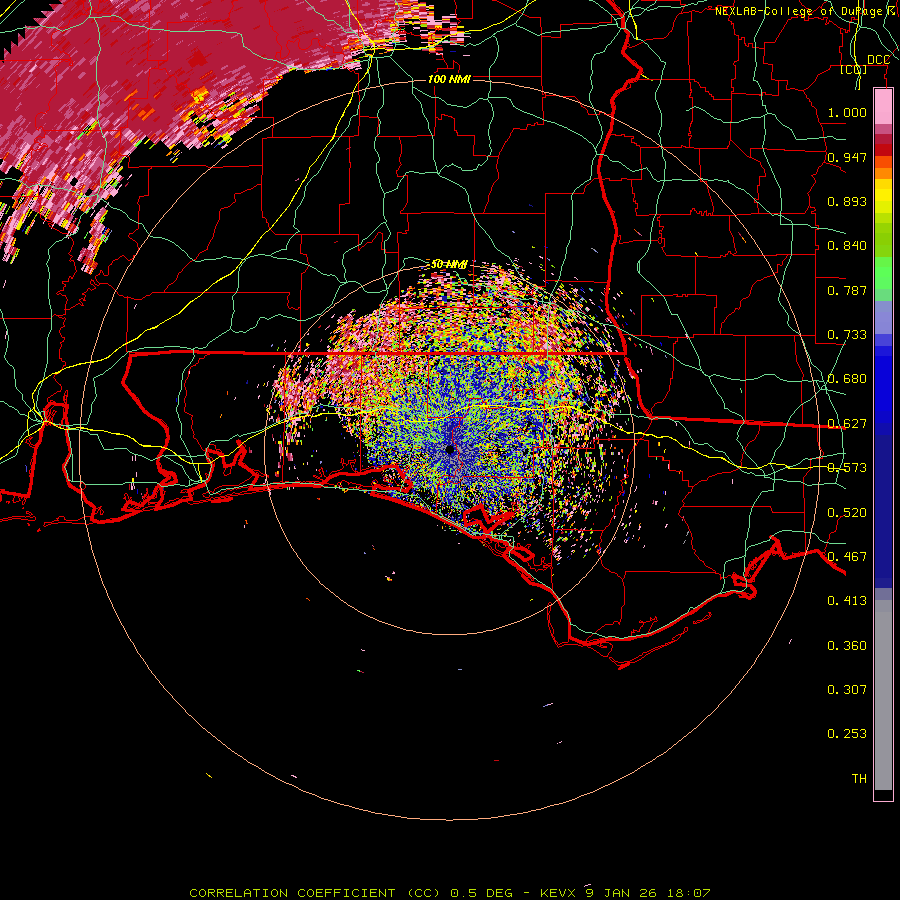Select the 0.253 scale value
This screenshot has width=900, height=900.
(847, 734)
